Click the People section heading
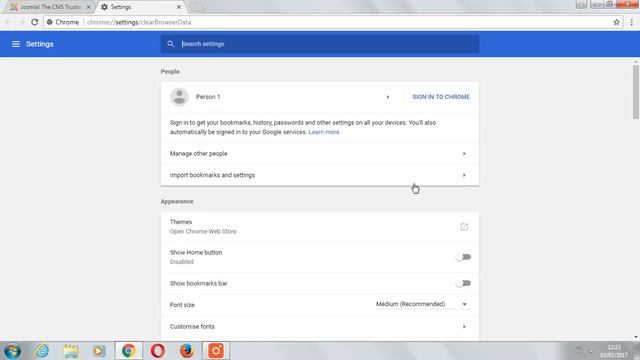The height and width of the screenshot is (360, 640). click(x=170, y=71)
